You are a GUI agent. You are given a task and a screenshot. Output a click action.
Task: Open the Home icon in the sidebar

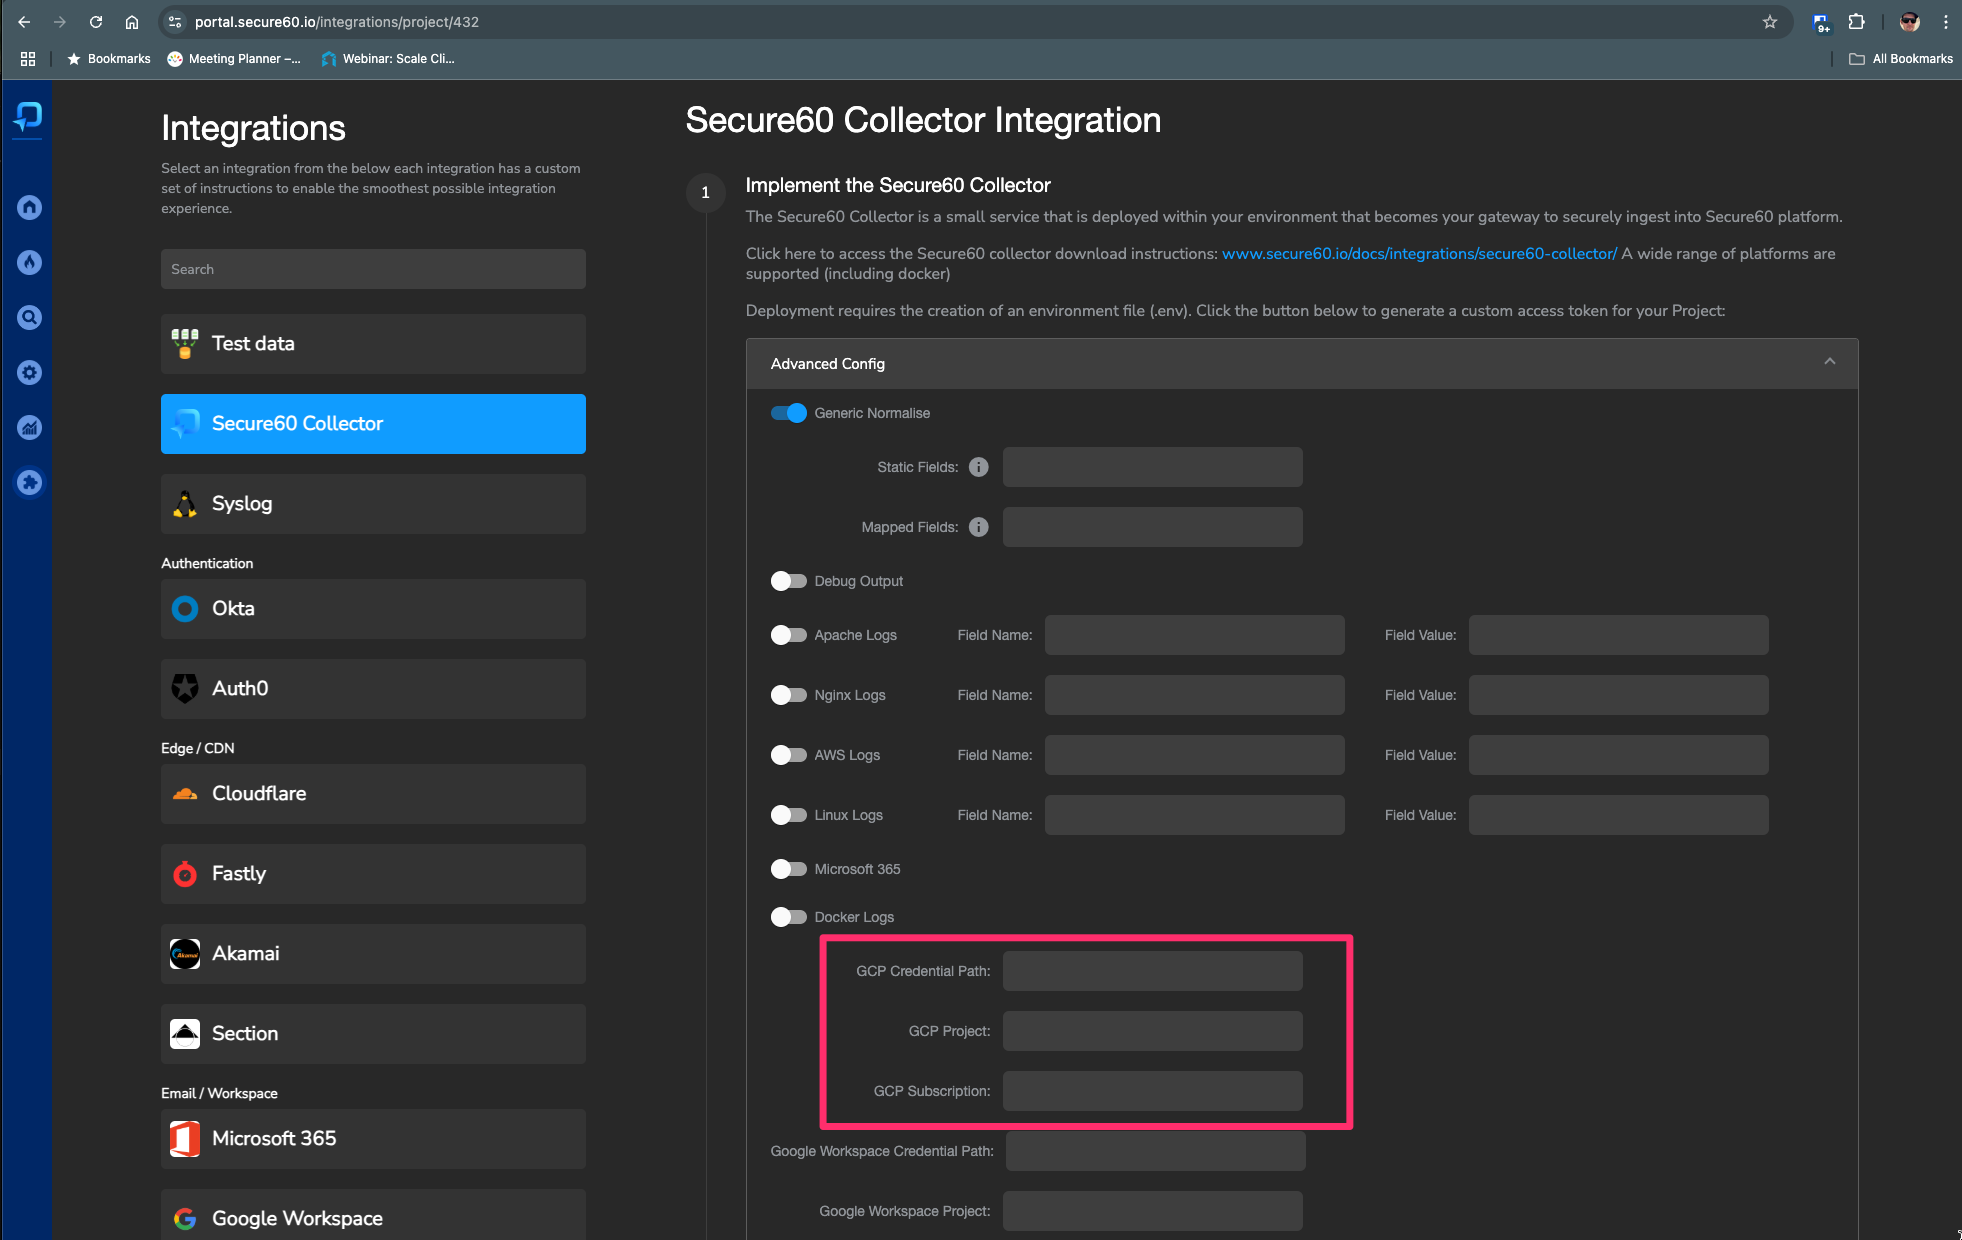tap(29, 207)
